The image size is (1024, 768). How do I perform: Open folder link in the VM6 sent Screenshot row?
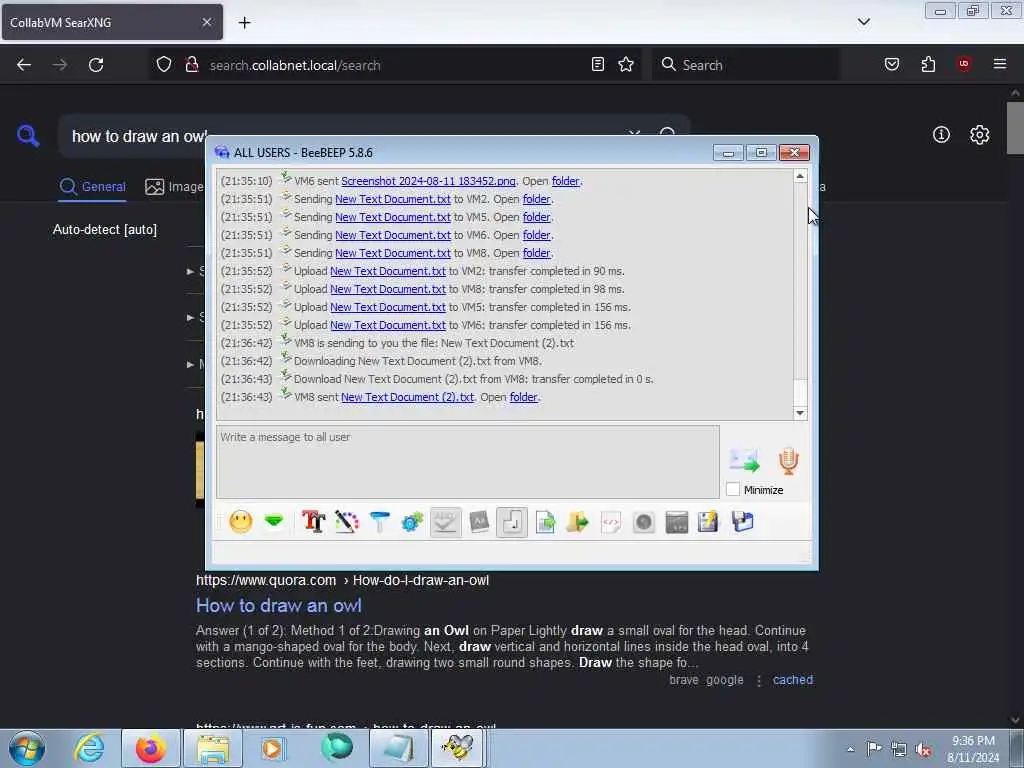tap(566, 181)
